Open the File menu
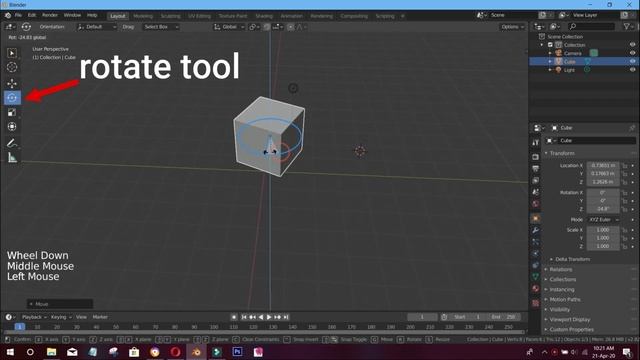This screenshot has width=640, height=360. [18, 15]
